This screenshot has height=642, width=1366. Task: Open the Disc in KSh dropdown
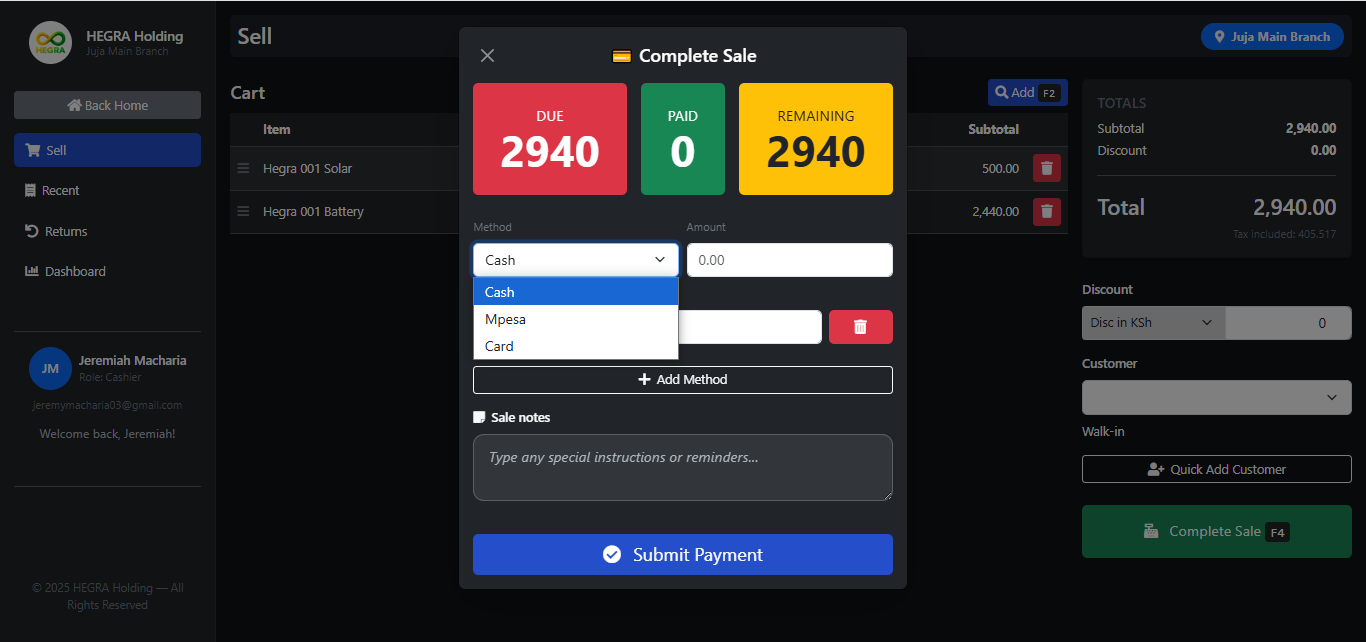pyautogui.click(x=1153, y=323)
